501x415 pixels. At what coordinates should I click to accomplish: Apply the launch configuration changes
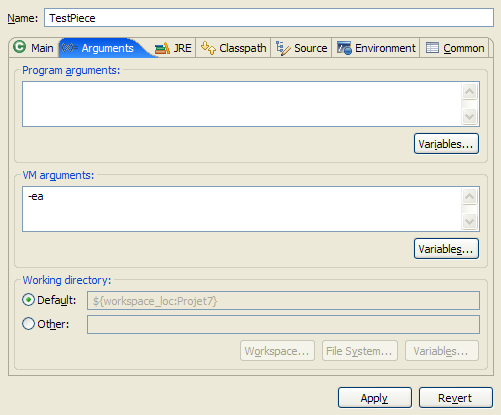375,398
